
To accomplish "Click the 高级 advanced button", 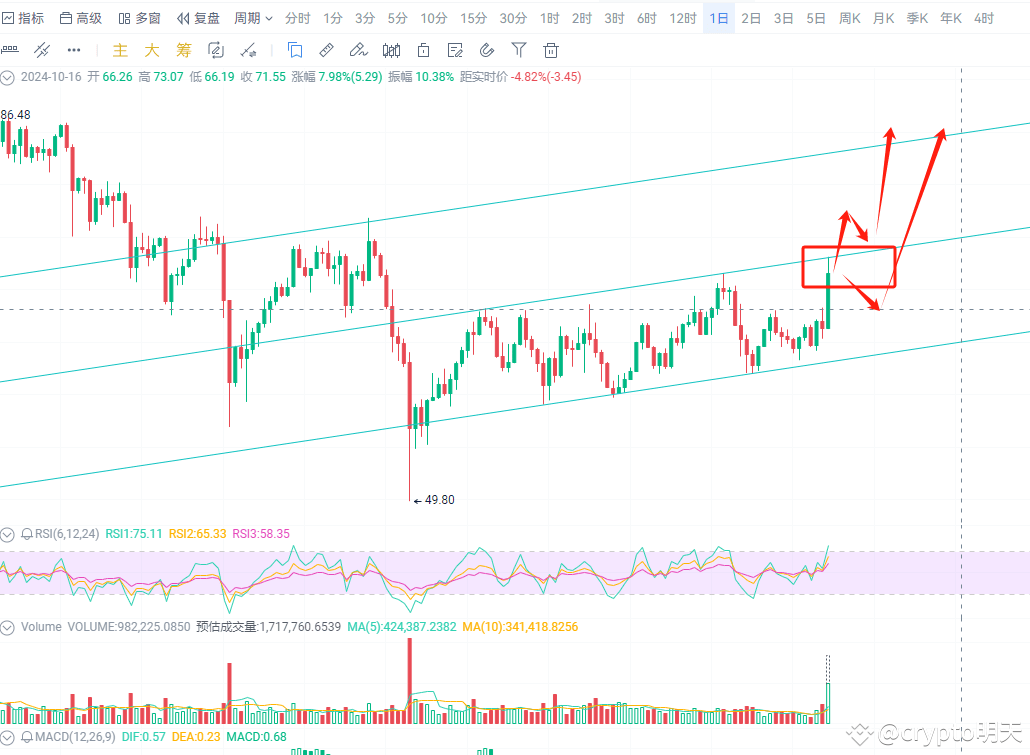I will [80, 18].
